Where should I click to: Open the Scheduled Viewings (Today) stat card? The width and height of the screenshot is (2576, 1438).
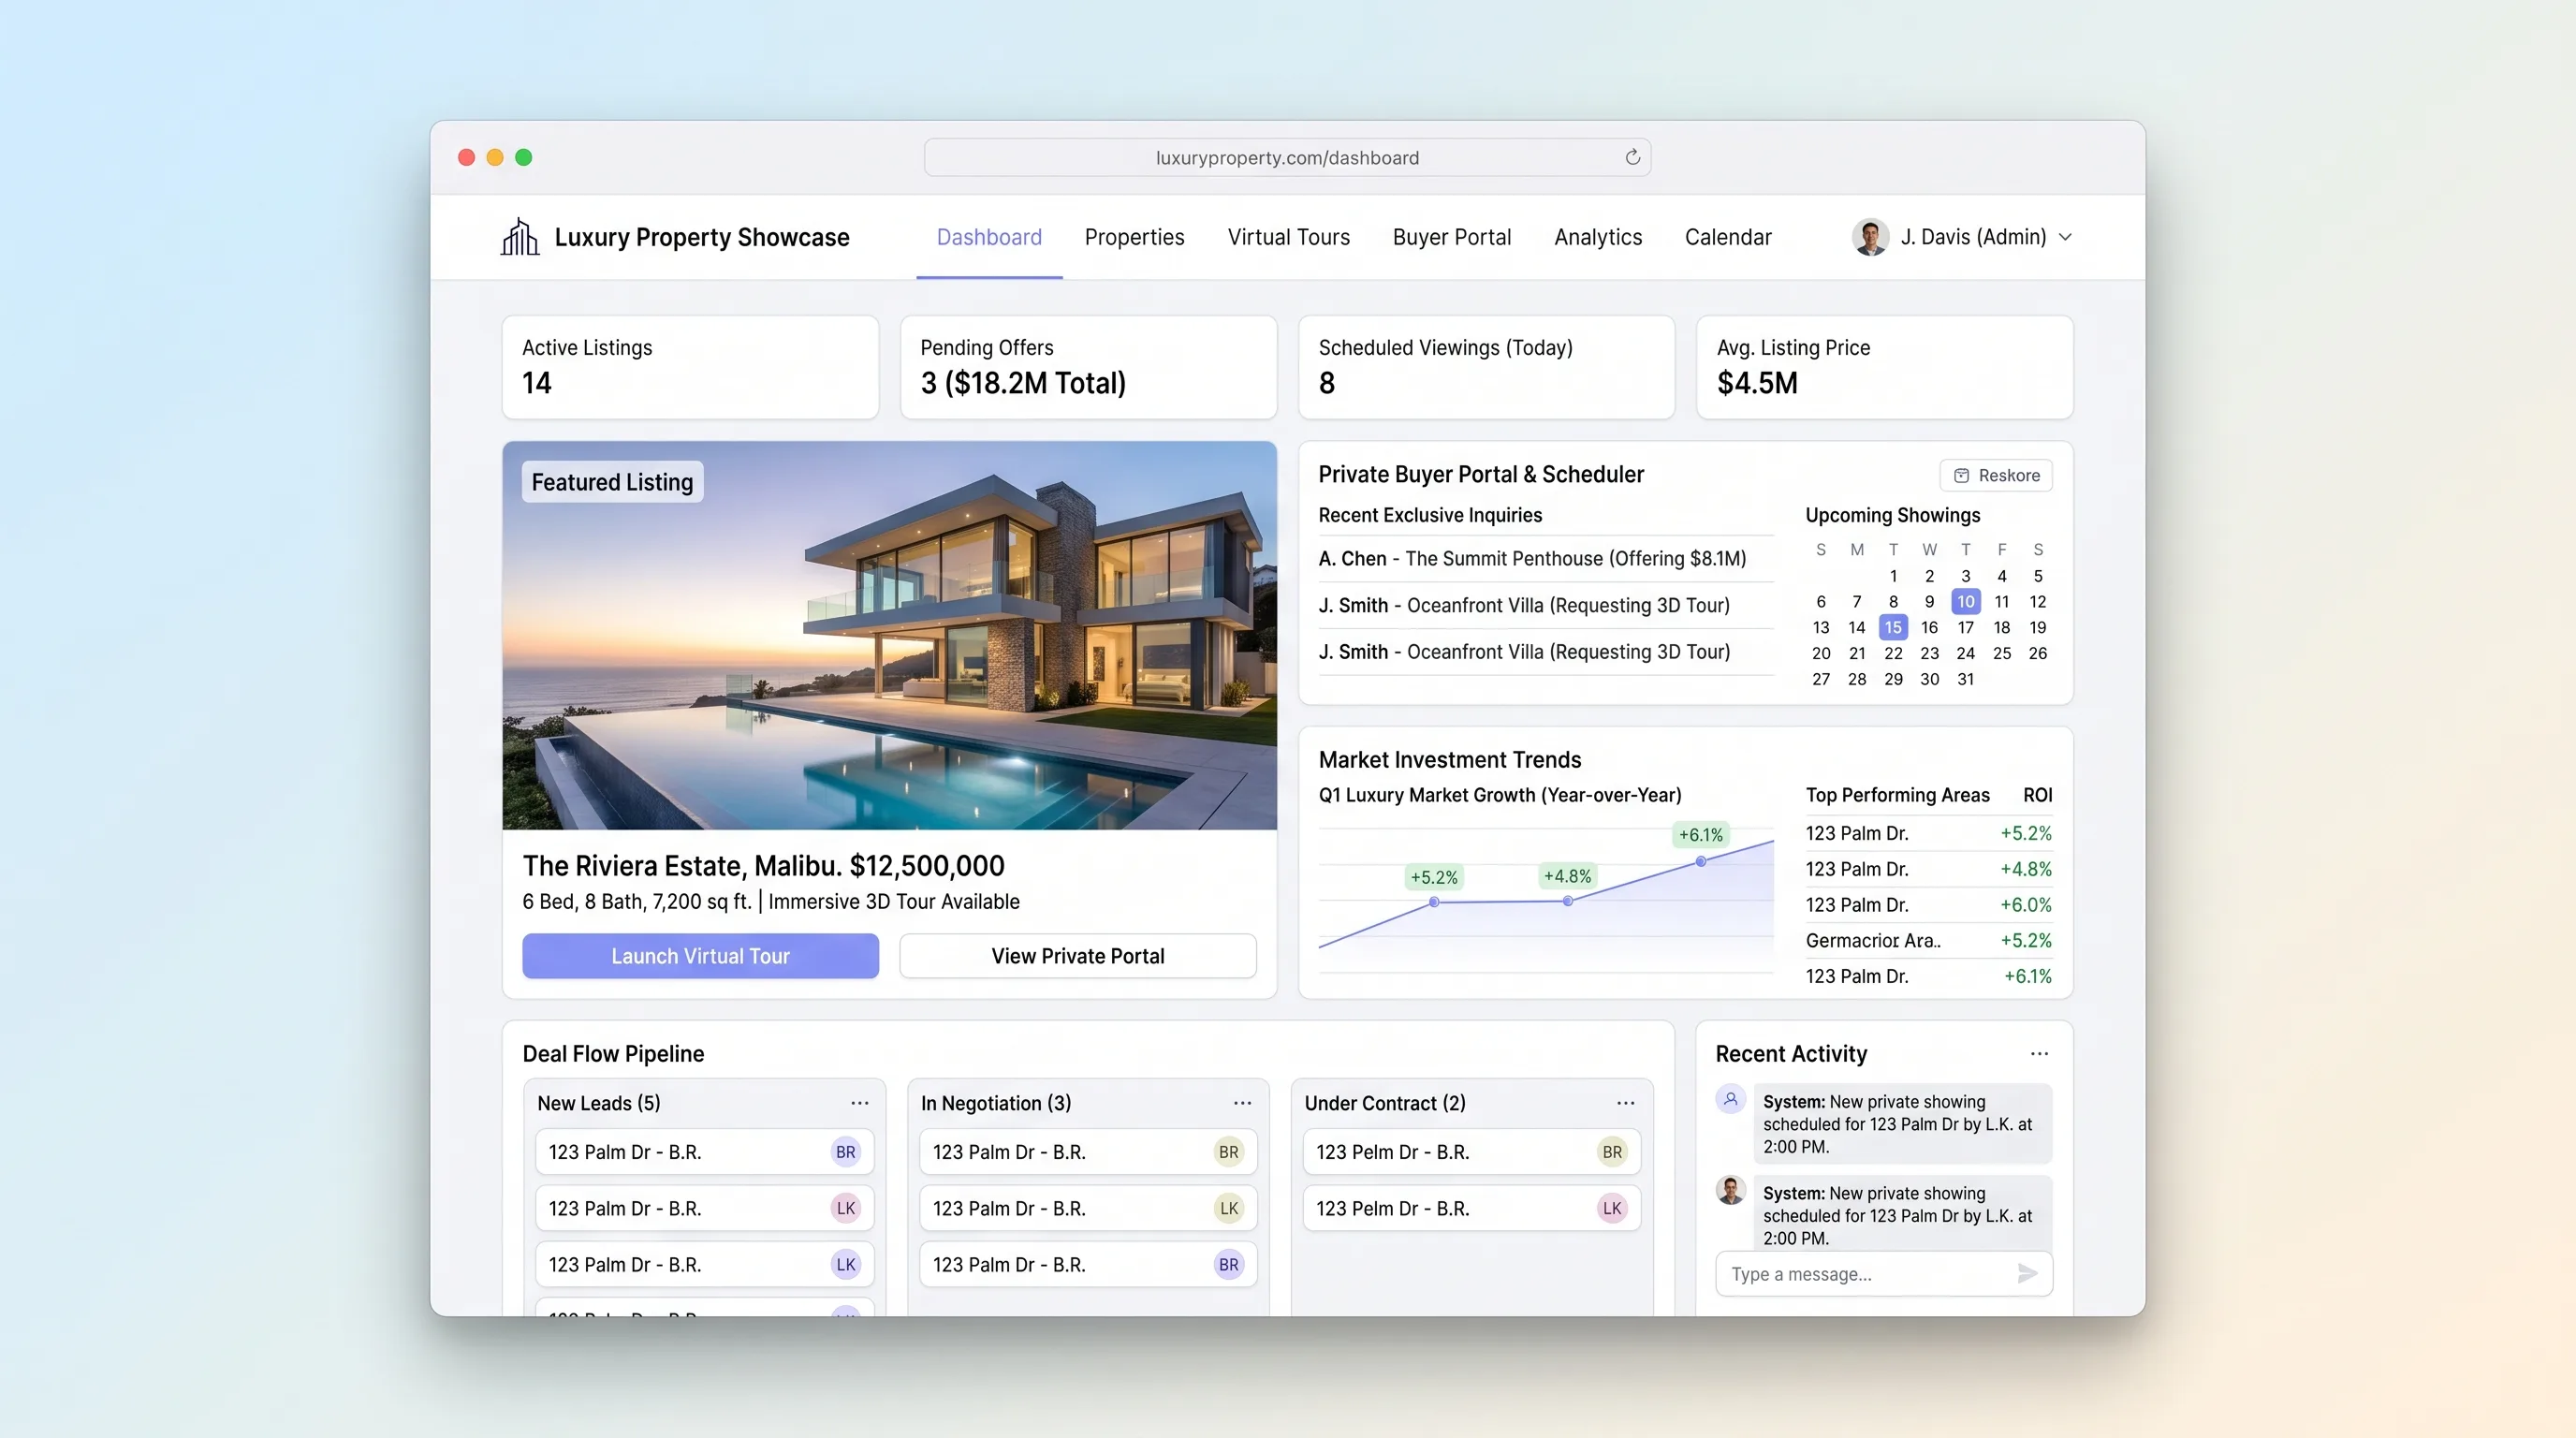click(x=1486, y=367)
